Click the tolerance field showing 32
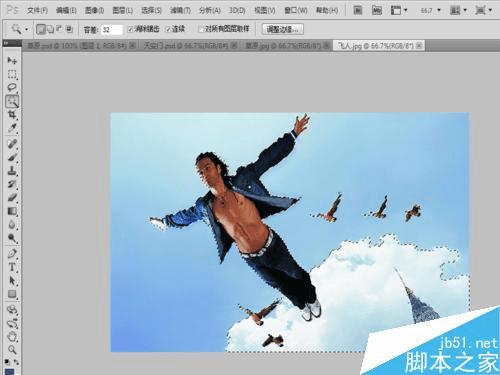500x375 pixels. [112, 30]
